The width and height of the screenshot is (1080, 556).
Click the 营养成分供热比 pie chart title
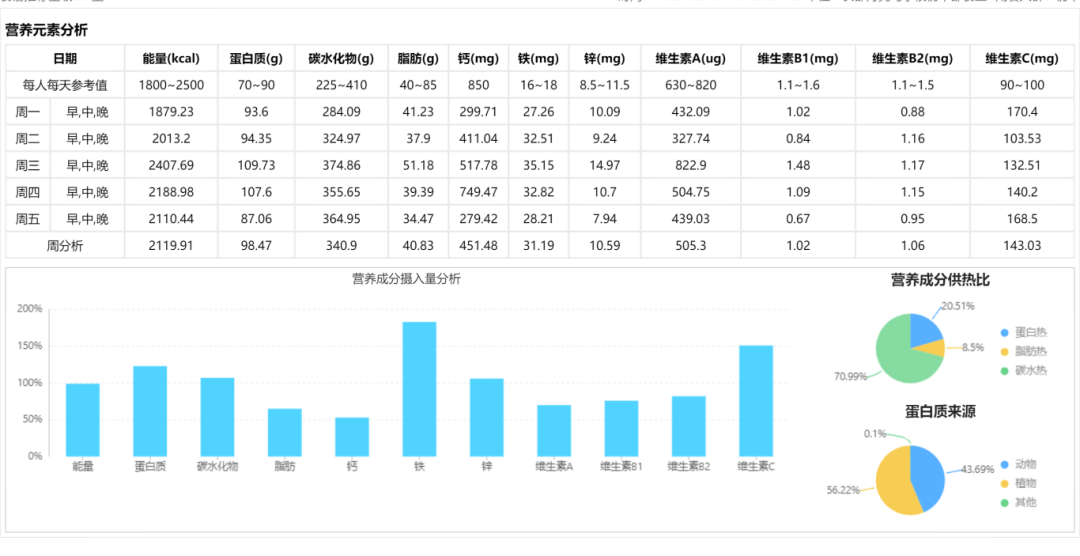(940, 280)
